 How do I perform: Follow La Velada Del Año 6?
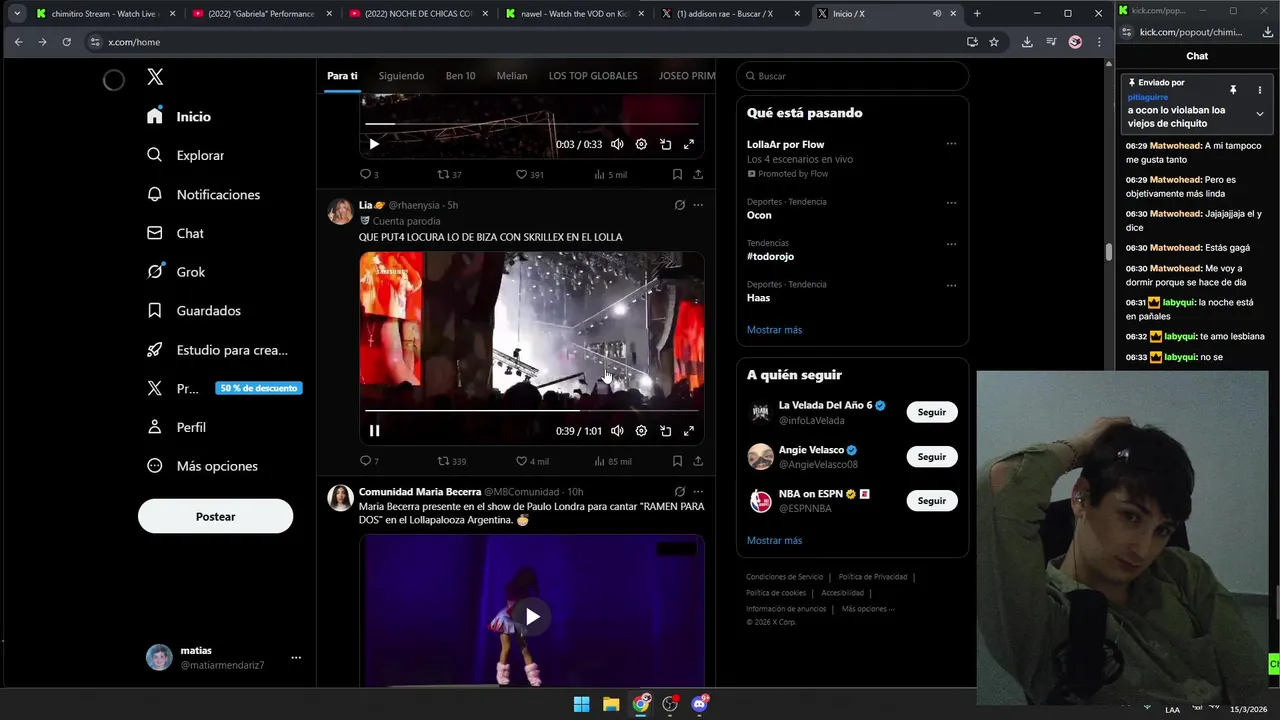932,412
